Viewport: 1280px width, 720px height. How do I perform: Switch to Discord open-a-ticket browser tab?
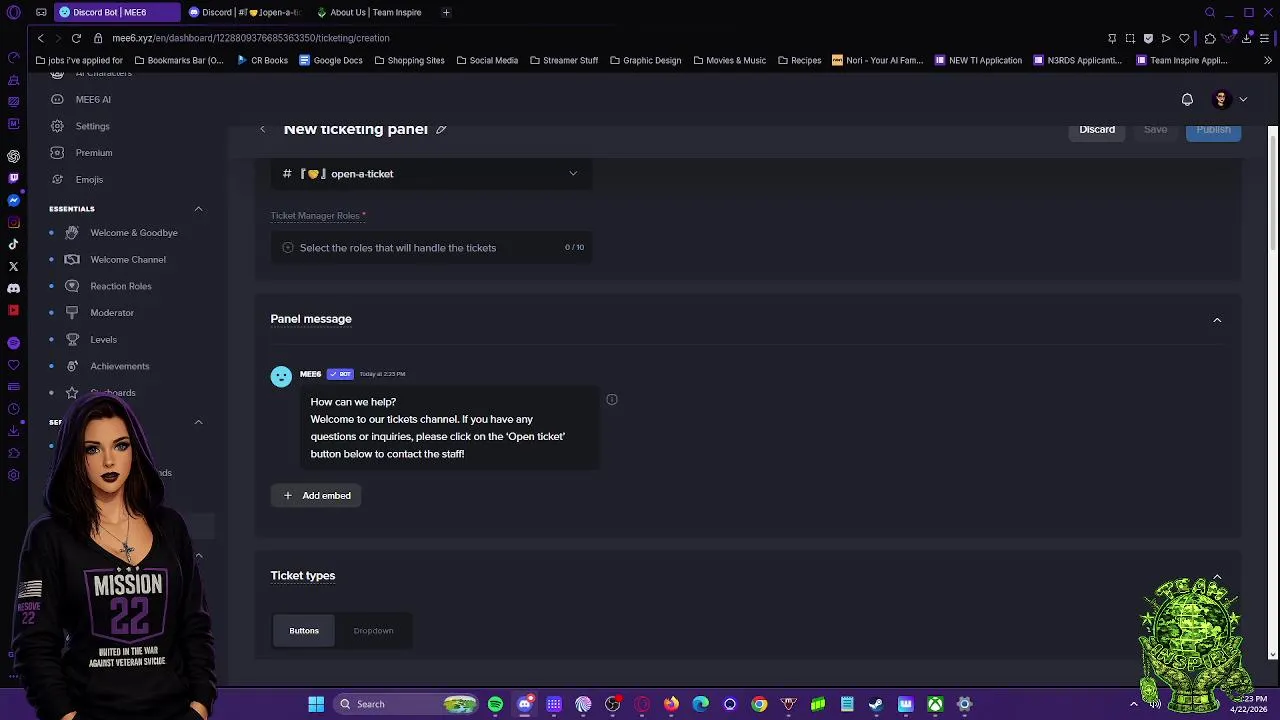click(x=245, y=13)
